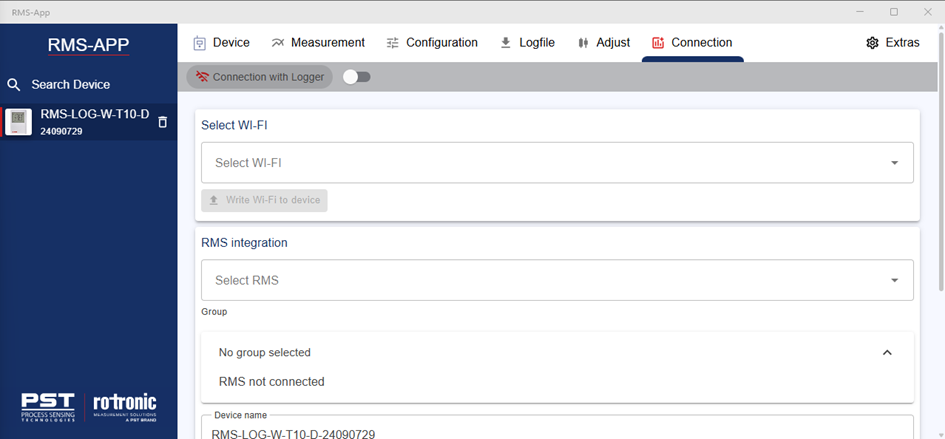Click the upload icon beside Write Wi-Fi
Image resolution: width=945 pixels, height=439 pixels.
point(213,200)
